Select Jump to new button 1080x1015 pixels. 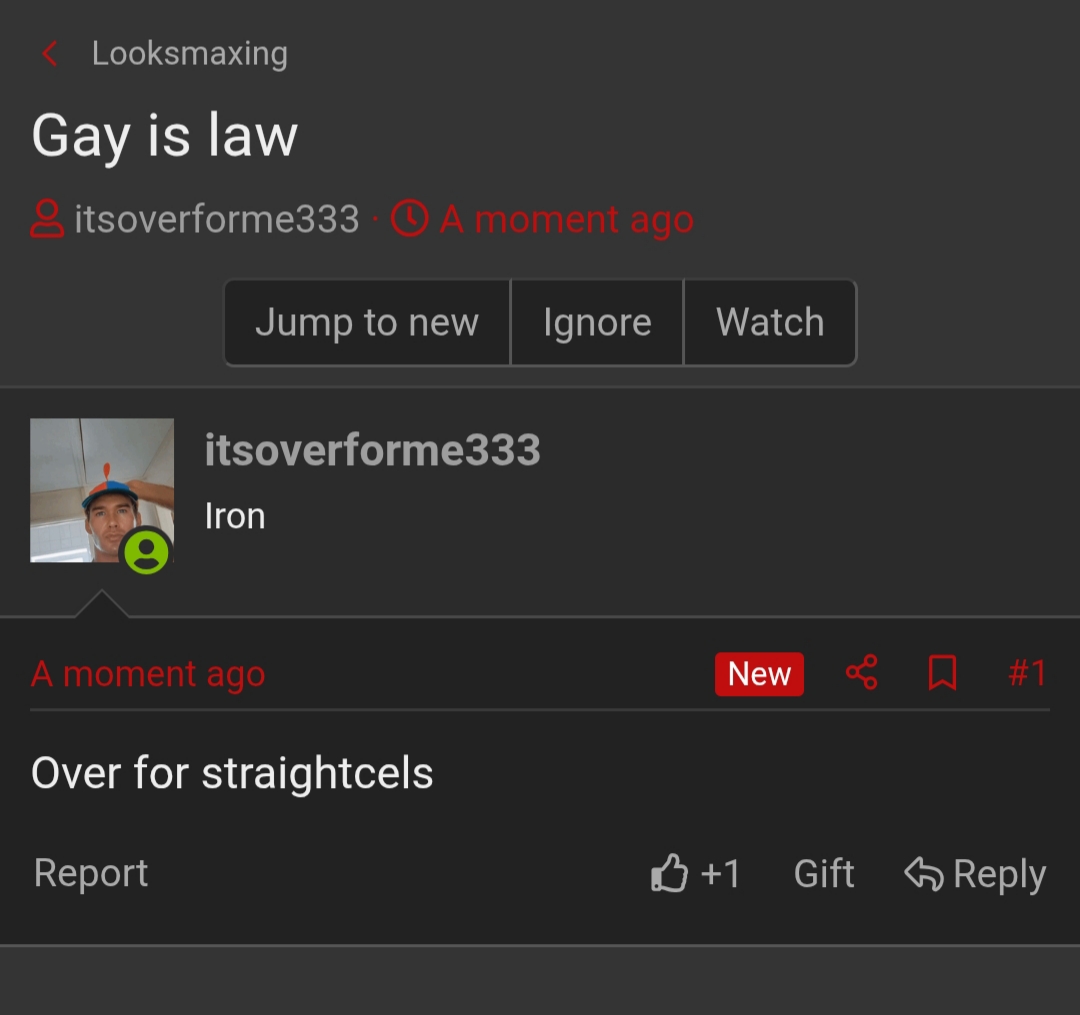(x=367, y=322)
